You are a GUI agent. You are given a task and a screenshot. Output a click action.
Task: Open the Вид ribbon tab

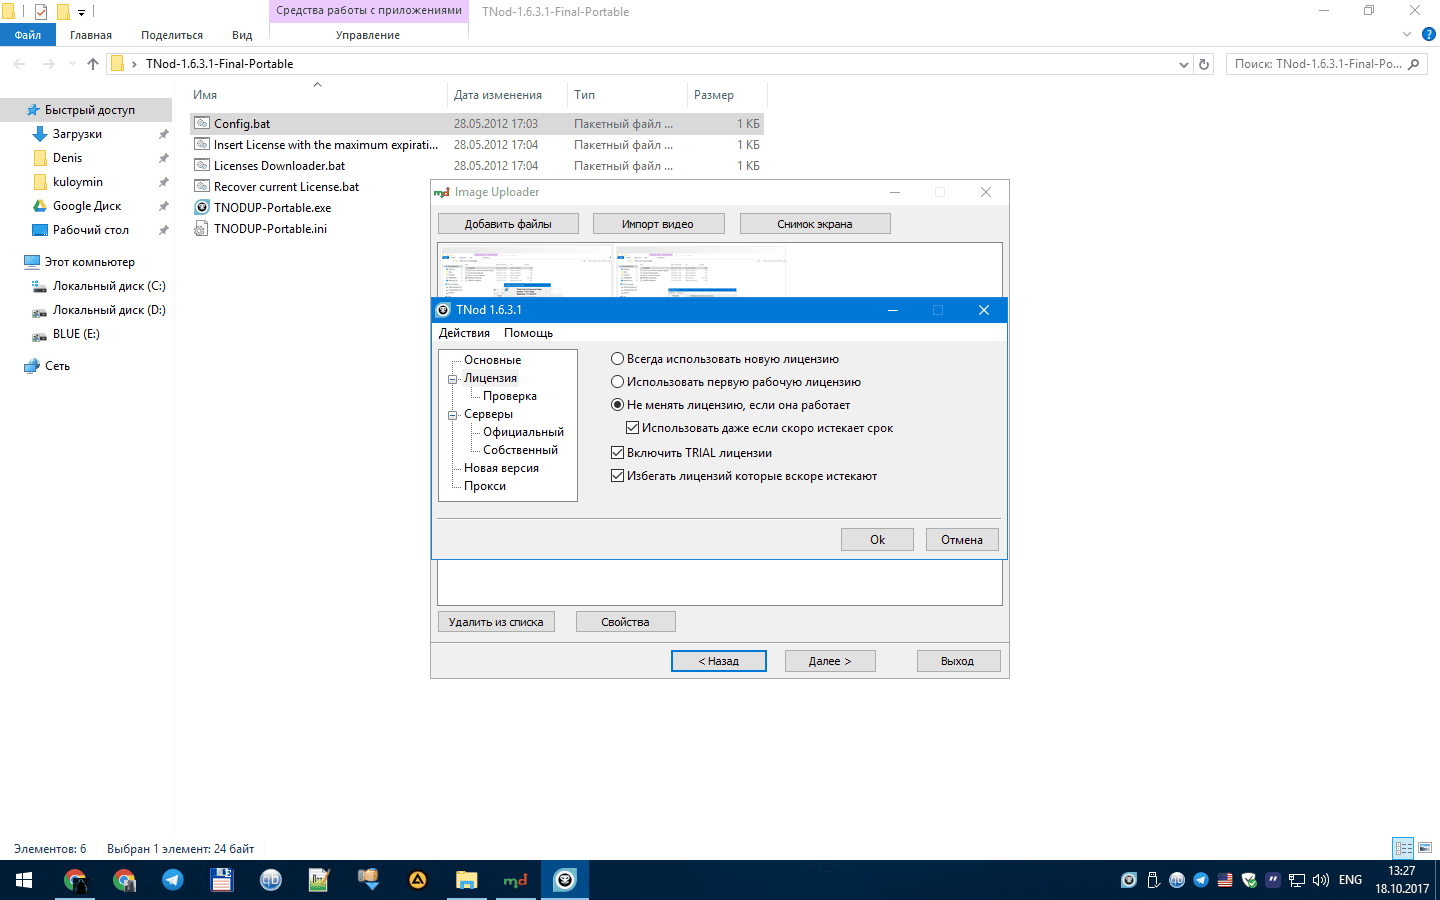pyautogui.click(x=242, y=35)
